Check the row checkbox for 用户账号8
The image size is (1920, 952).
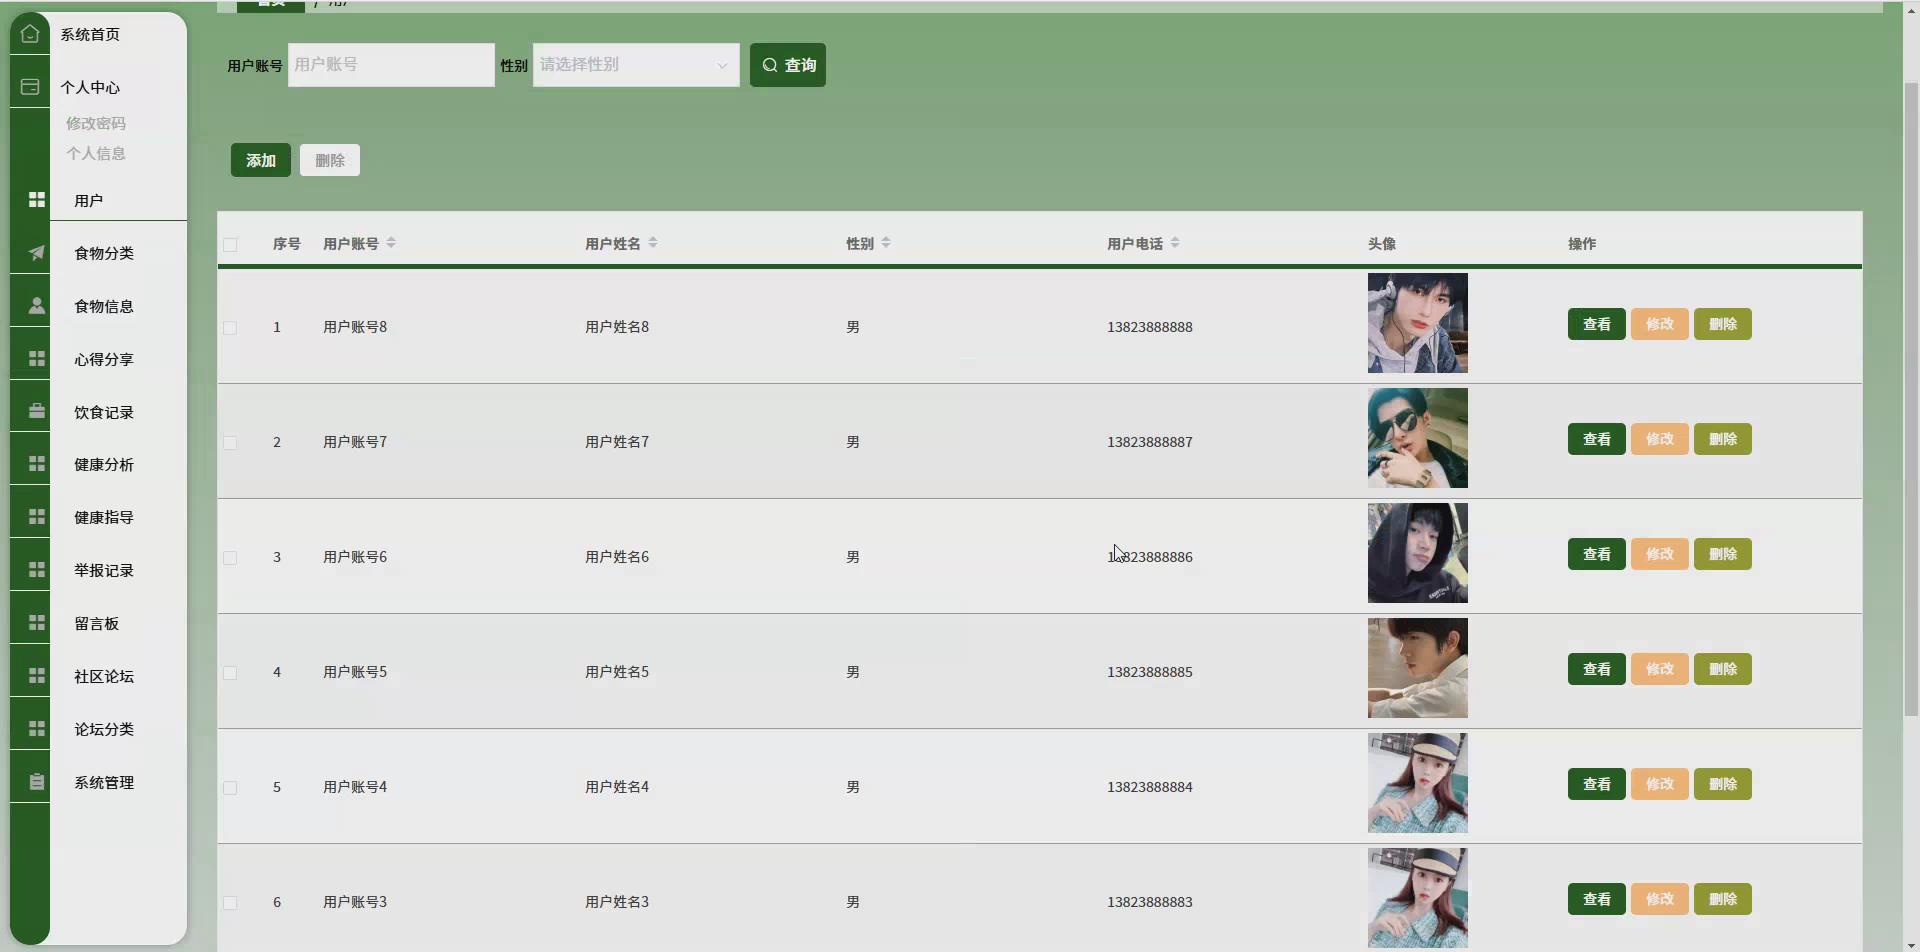click(230, 328)
